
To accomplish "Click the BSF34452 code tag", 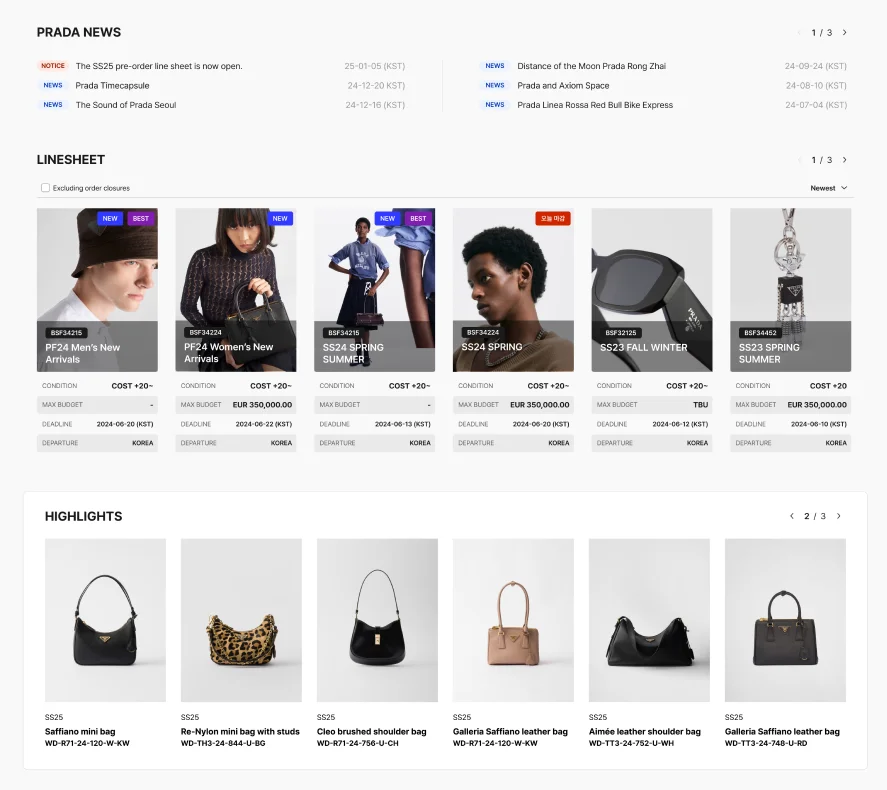I will (760, 333).
